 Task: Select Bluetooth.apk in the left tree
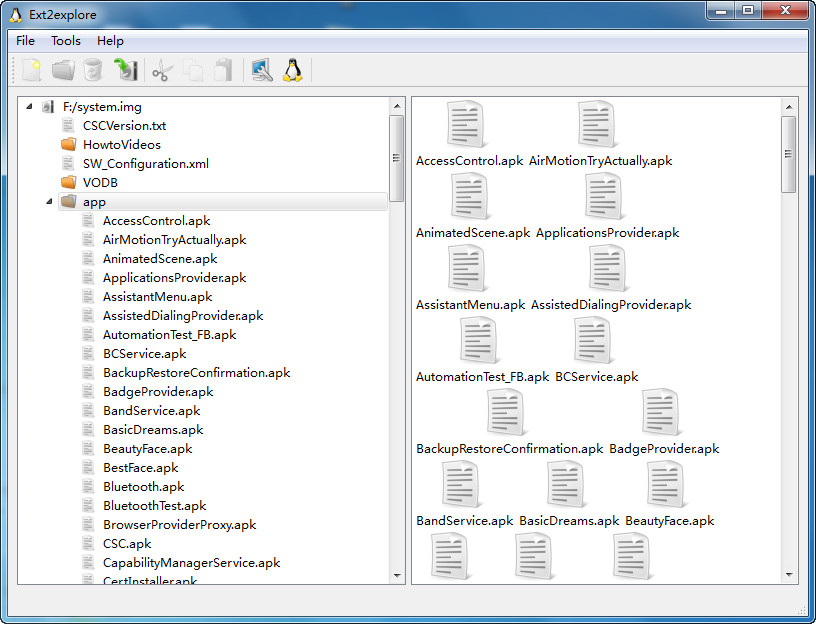coord(144,487)
